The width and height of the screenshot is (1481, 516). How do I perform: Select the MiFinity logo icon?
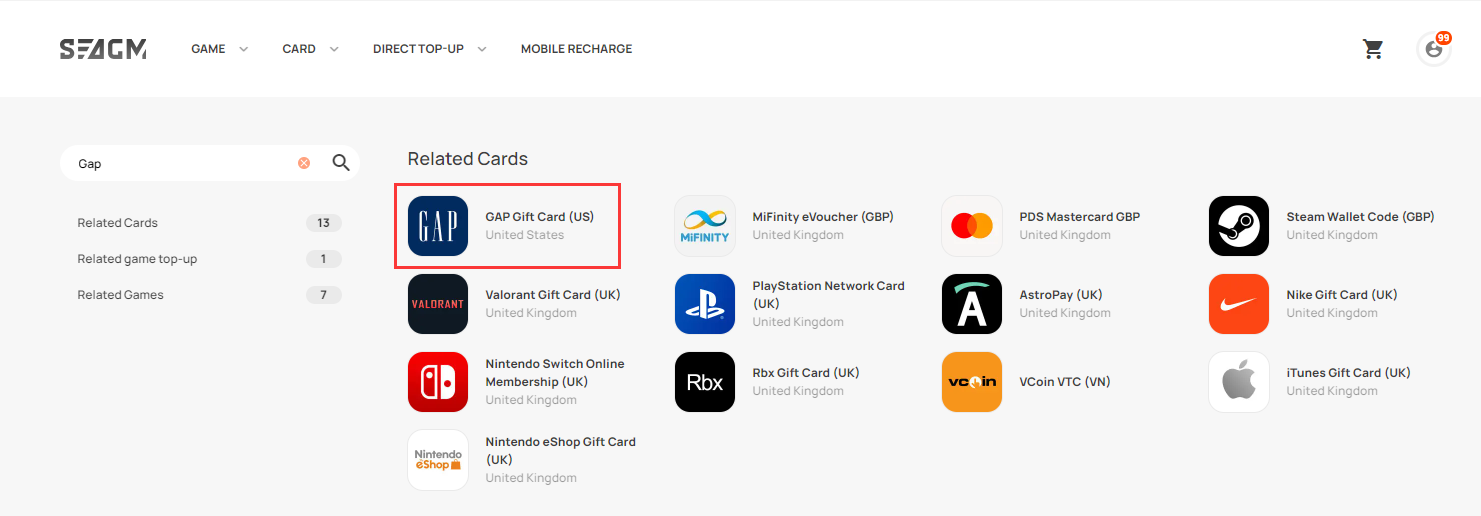pos(705,226)
